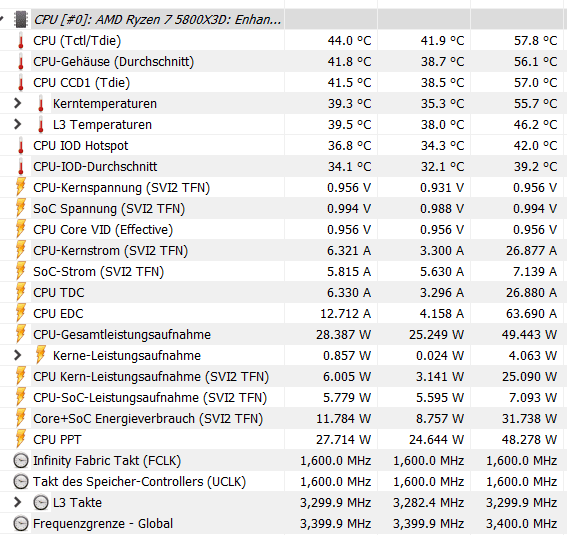Viewport: 567px width, 535px height.
Task: Click clock icon beside Takt des Speicher-Controllers
Action: click(x=21, y=482)
